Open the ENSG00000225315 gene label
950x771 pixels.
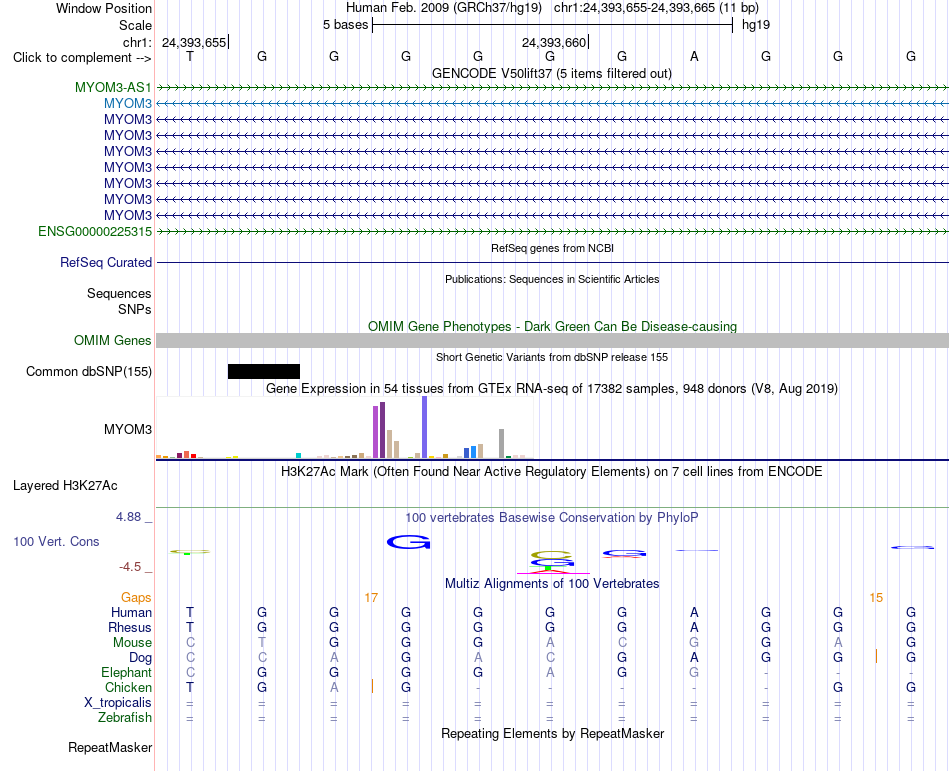tap(95, 231)
